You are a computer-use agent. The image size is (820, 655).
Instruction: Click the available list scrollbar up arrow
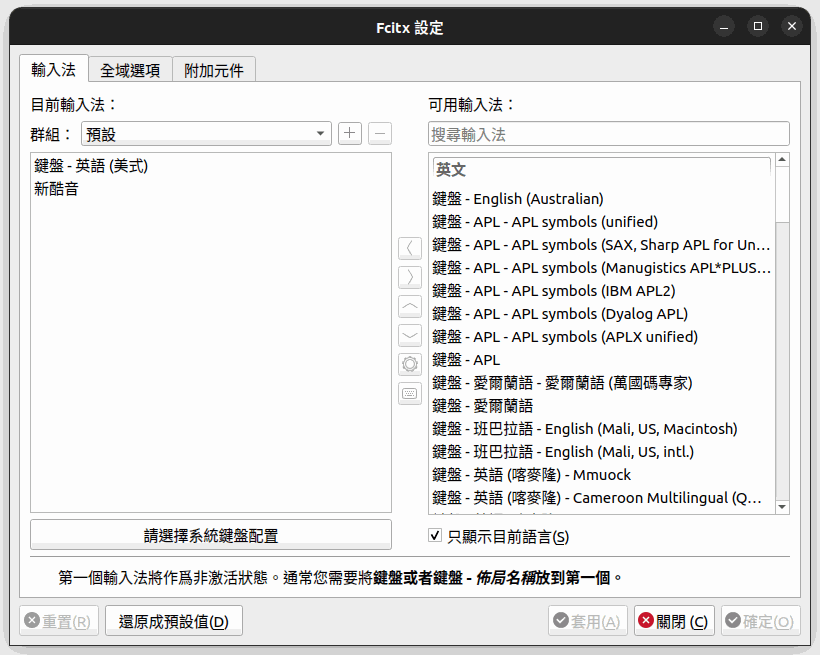click(x=782, y=159)
